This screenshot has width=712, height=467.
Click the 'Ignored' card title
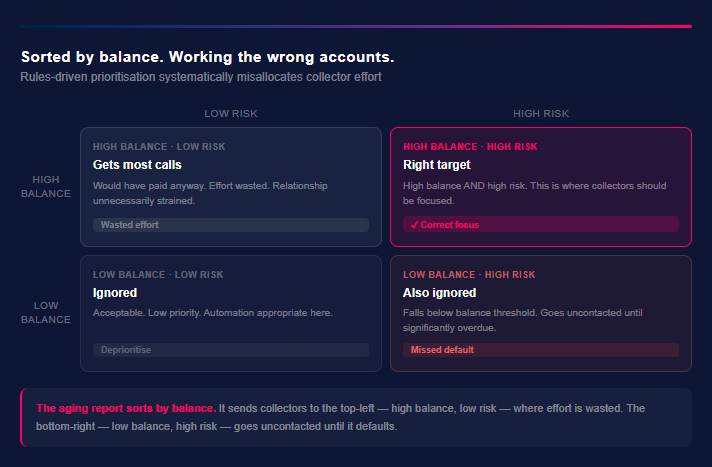(115, 293)
